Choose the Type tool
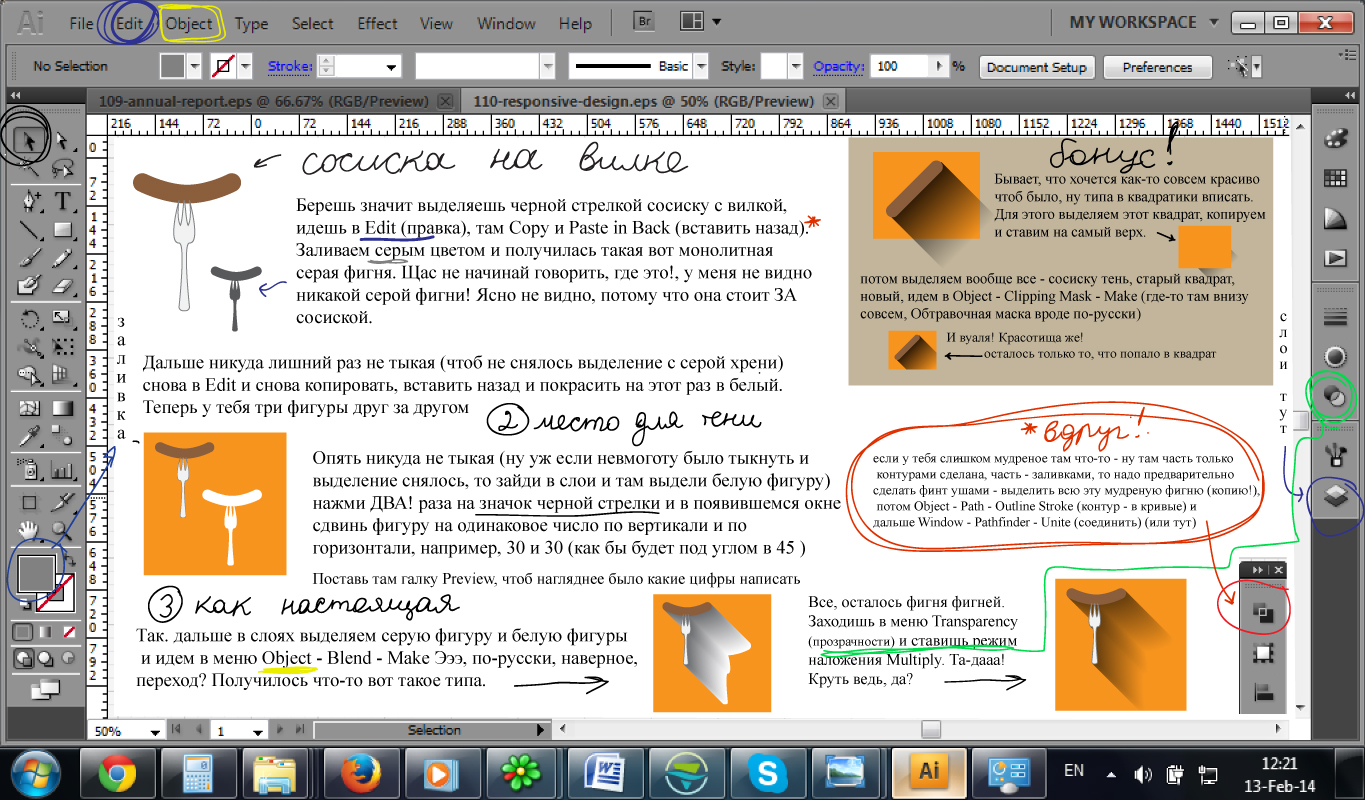The image size is (1365, 800). tap(62, 200)
